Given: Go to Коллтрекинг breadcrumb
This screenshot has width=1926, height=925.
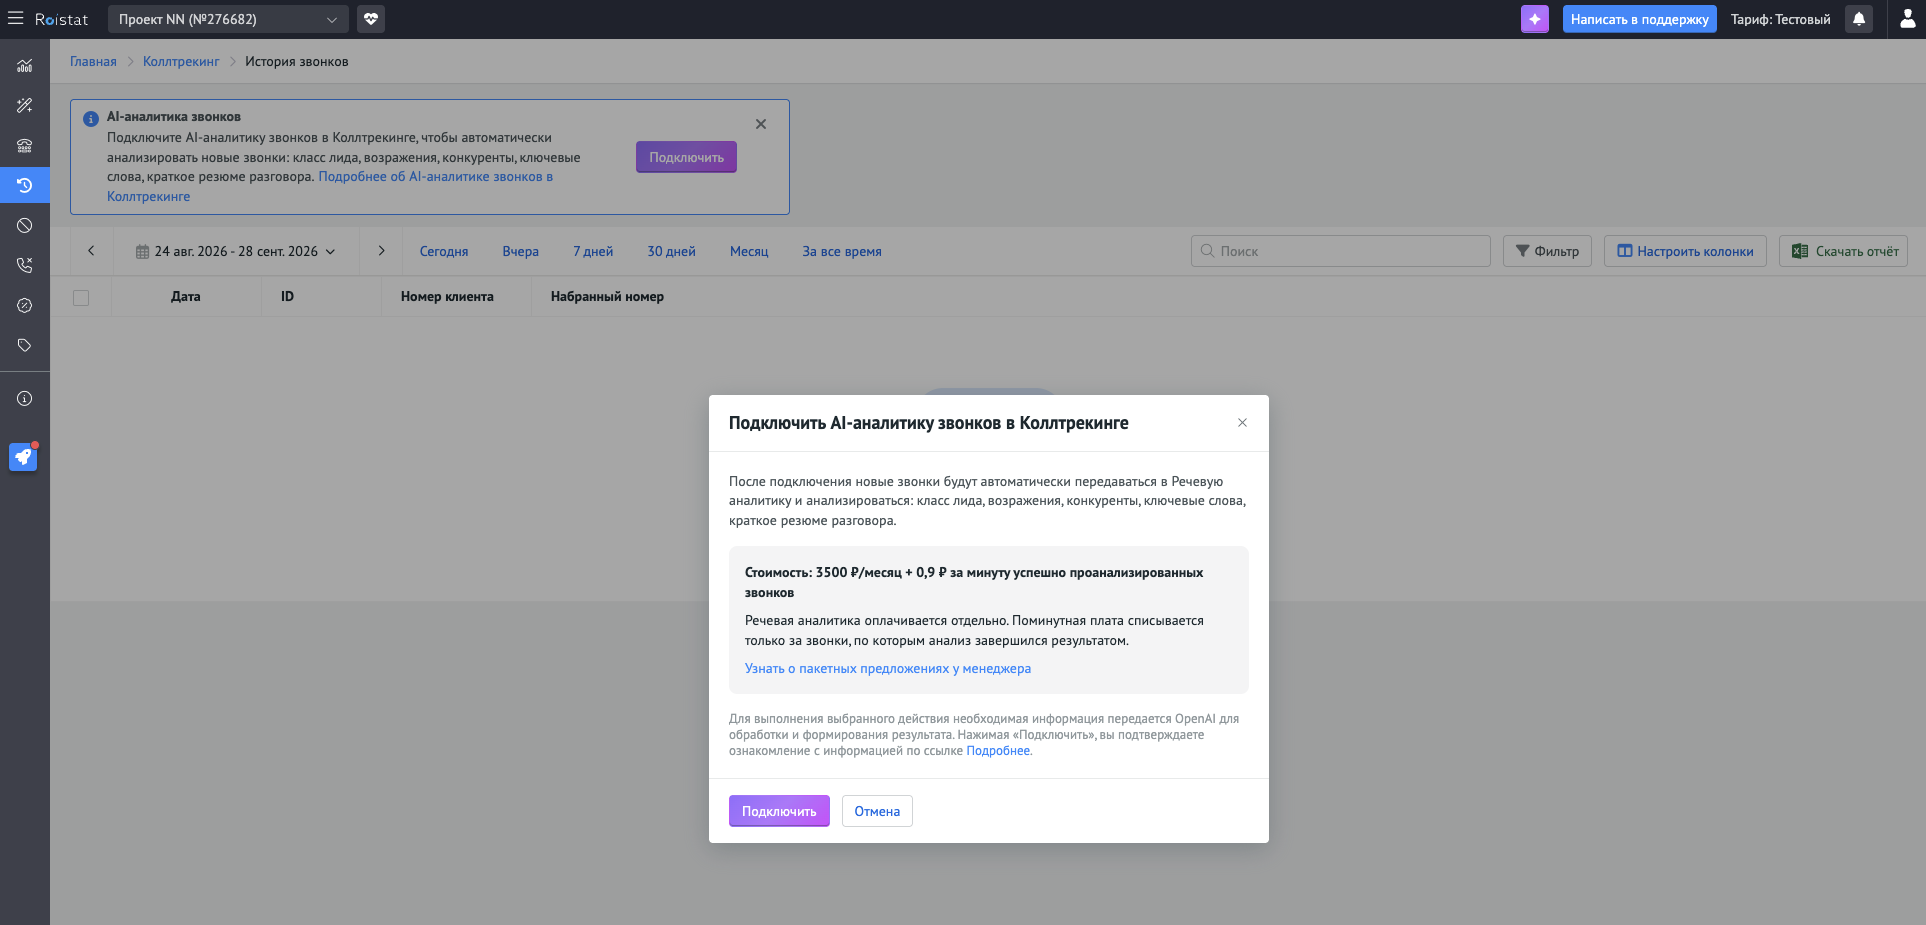Looking at the screenshot, I should pyautogui.click(x=181, y=62).
